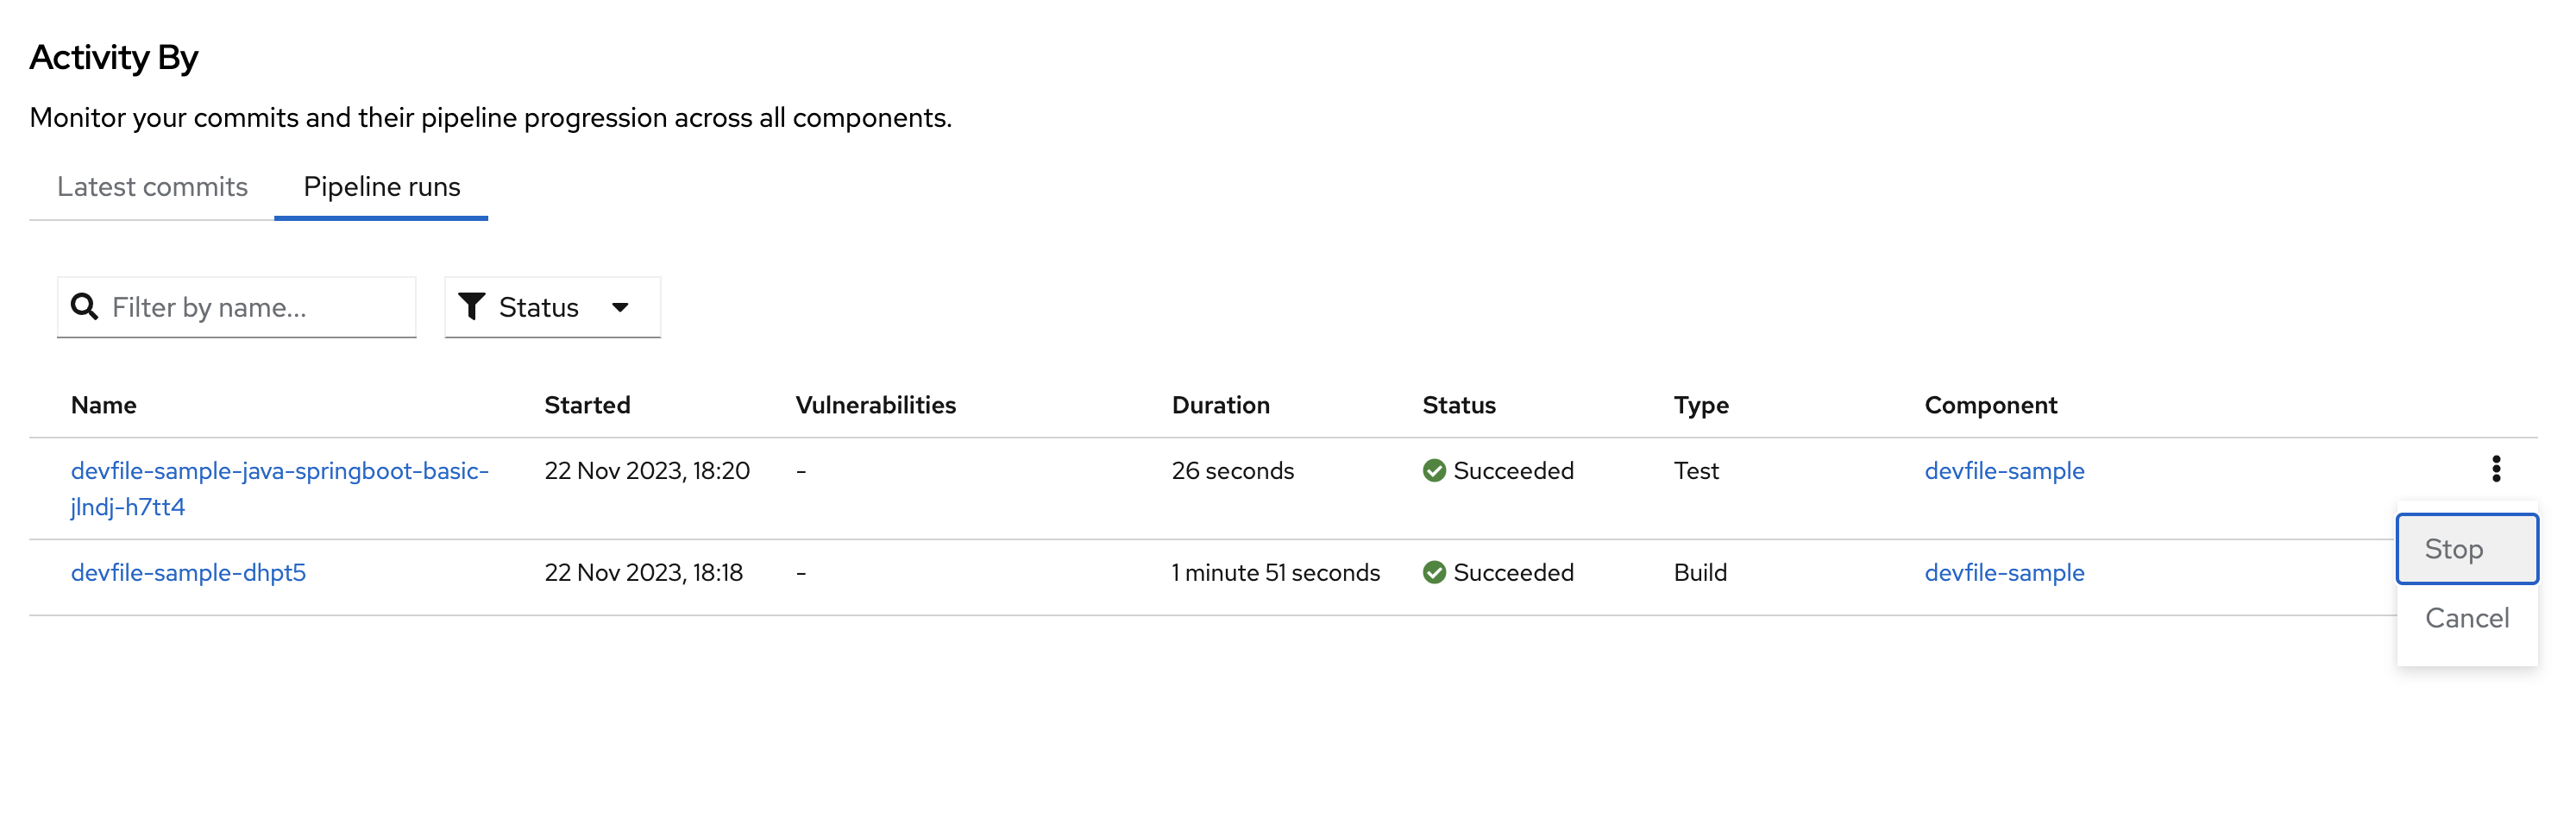Click the Status column header
The width and height of the screenshot is (2576, 813).
1458,405
